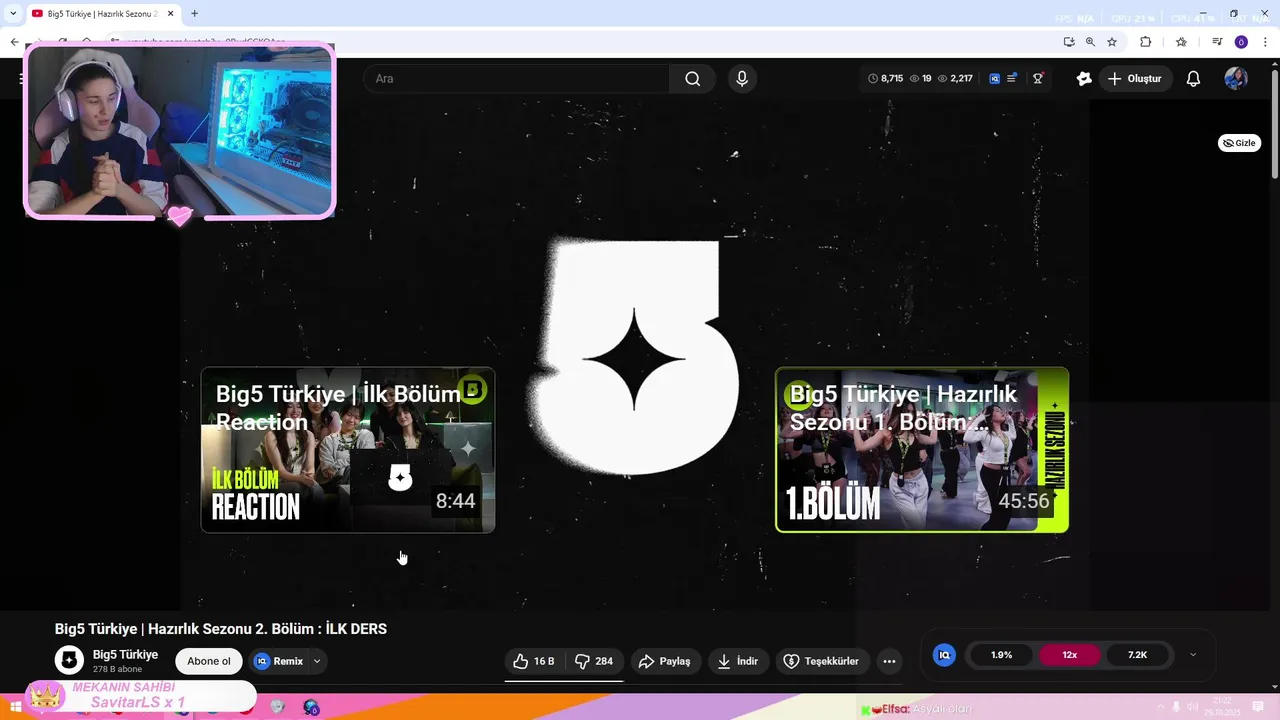Bookmark this page with the star icon
The image size is (1280, 720).
[1112, 42]
